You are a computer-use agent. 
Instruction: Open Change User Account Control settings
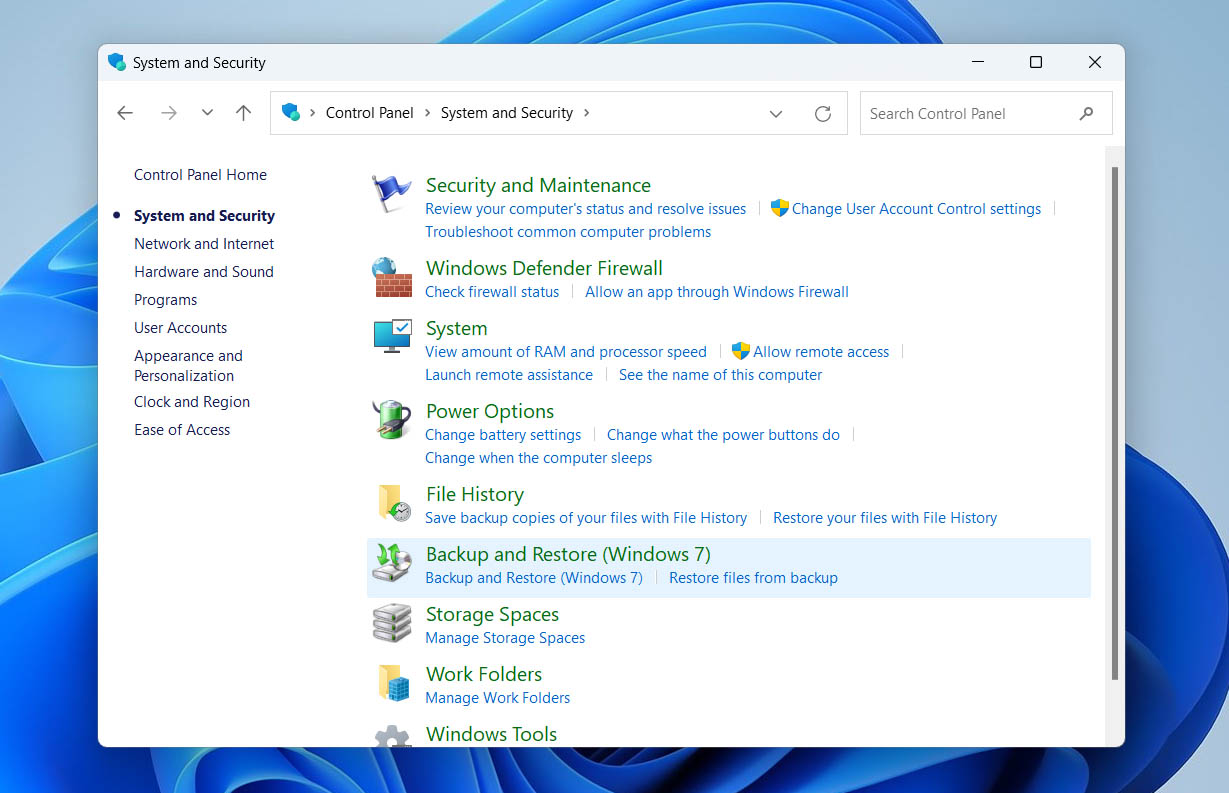click(x=916, y=209)
